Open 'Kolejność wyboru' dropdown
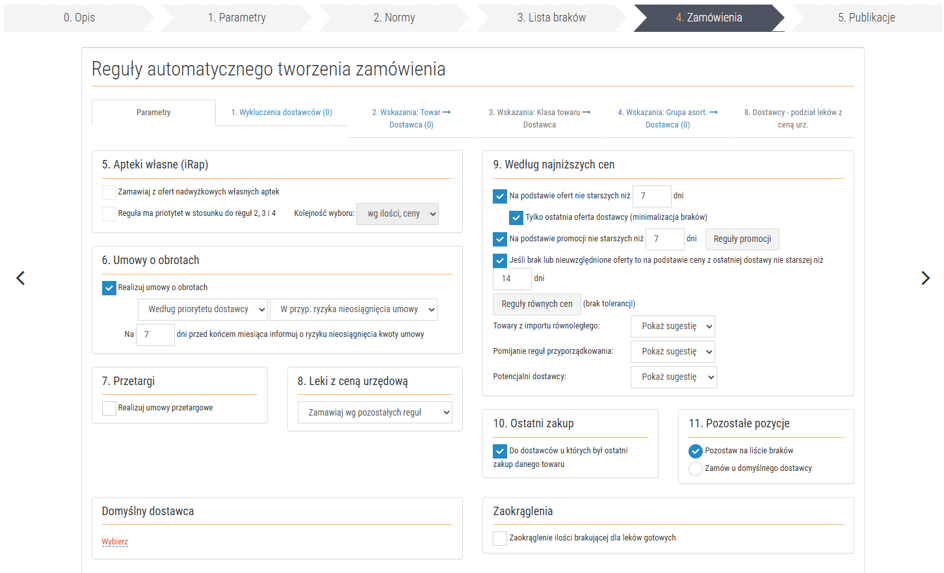944x573 pixels. coord(397,214)
